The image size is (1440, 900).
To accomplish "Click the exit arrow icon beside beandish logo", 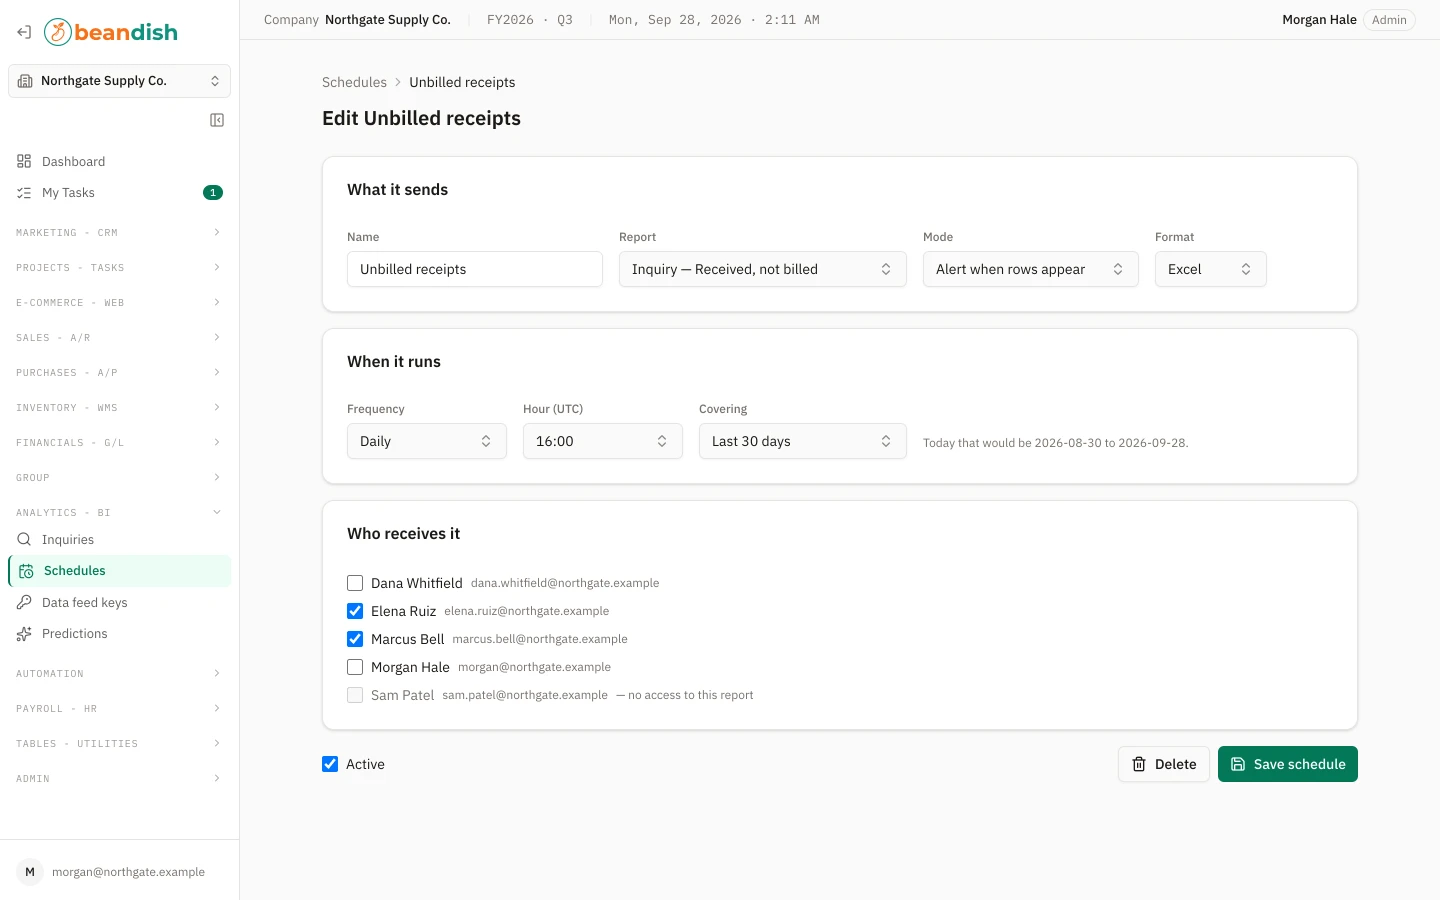I will point(24,32).
